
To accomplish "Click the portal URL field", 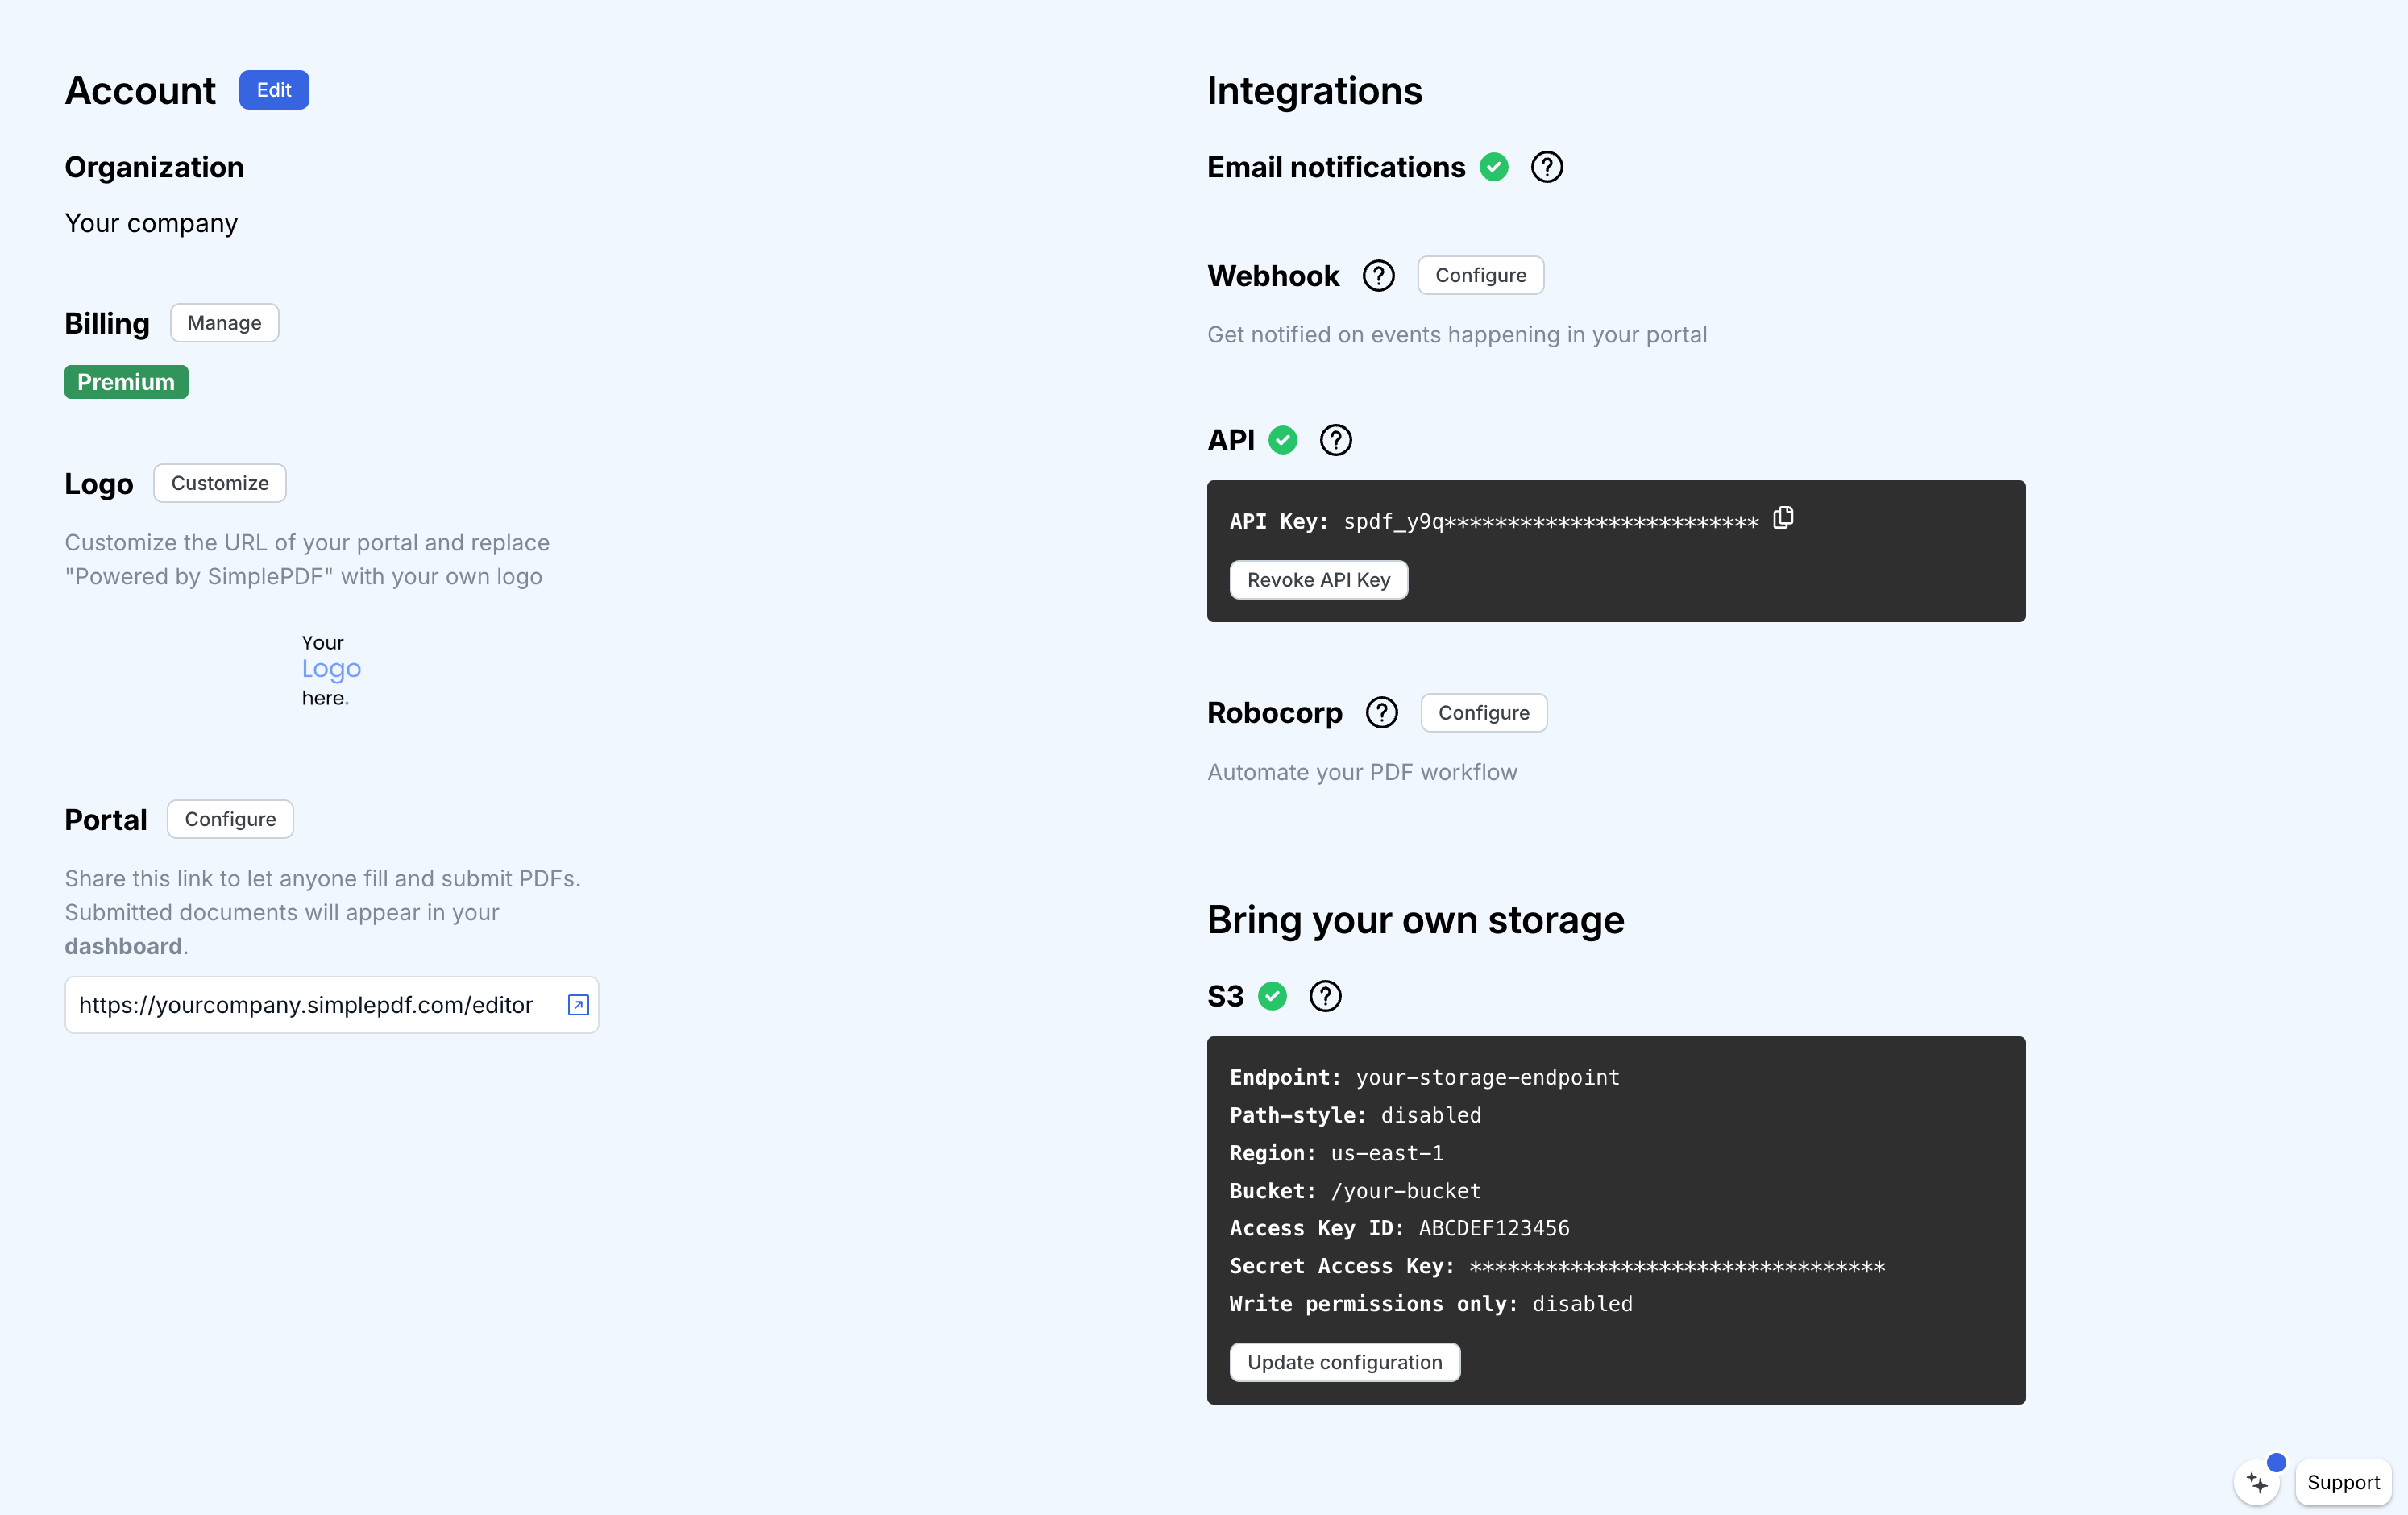I will (x=332, y=1005).
